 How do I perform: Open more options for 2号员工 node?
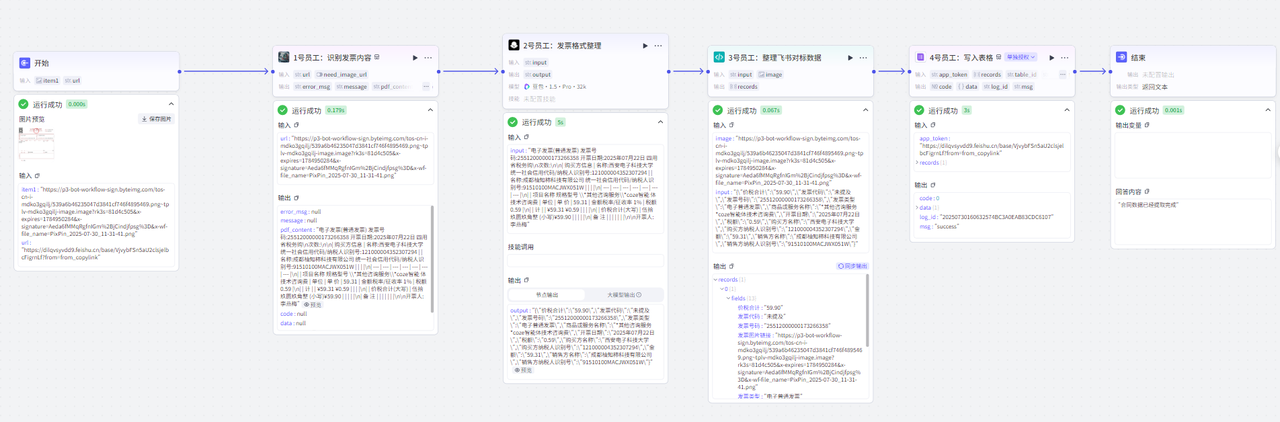click(x=659, y=46)
